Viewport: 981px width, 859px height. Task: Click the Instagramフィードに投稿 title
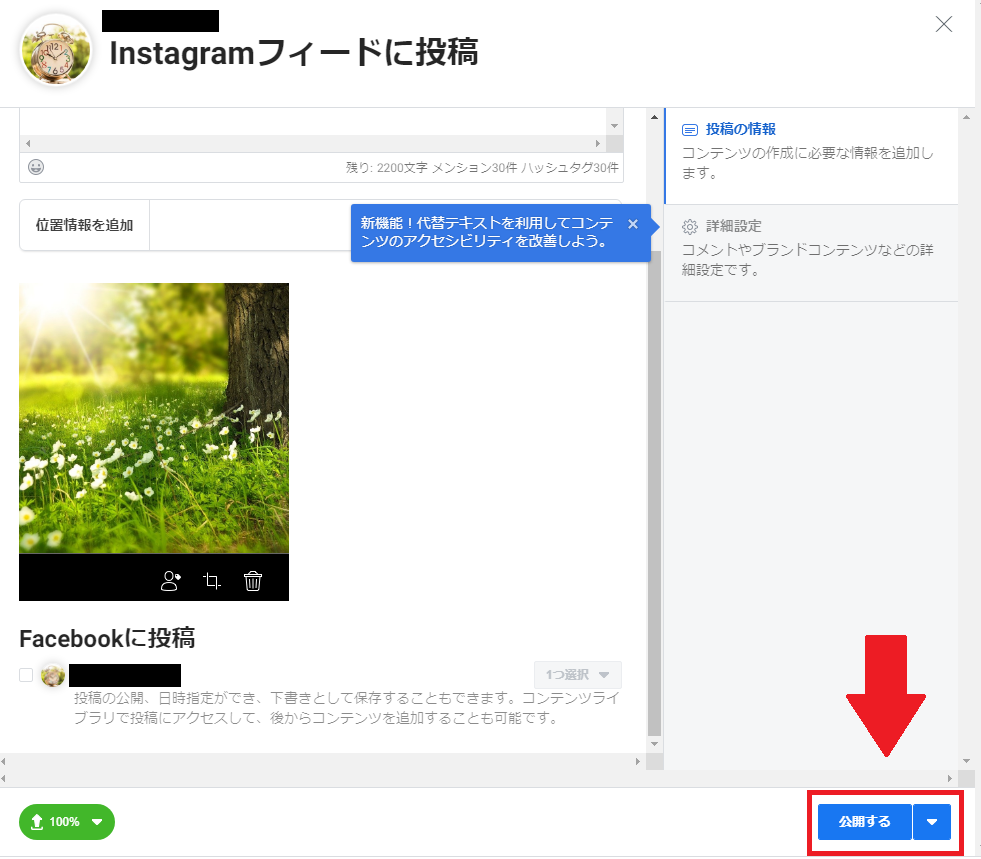[294, 53]
